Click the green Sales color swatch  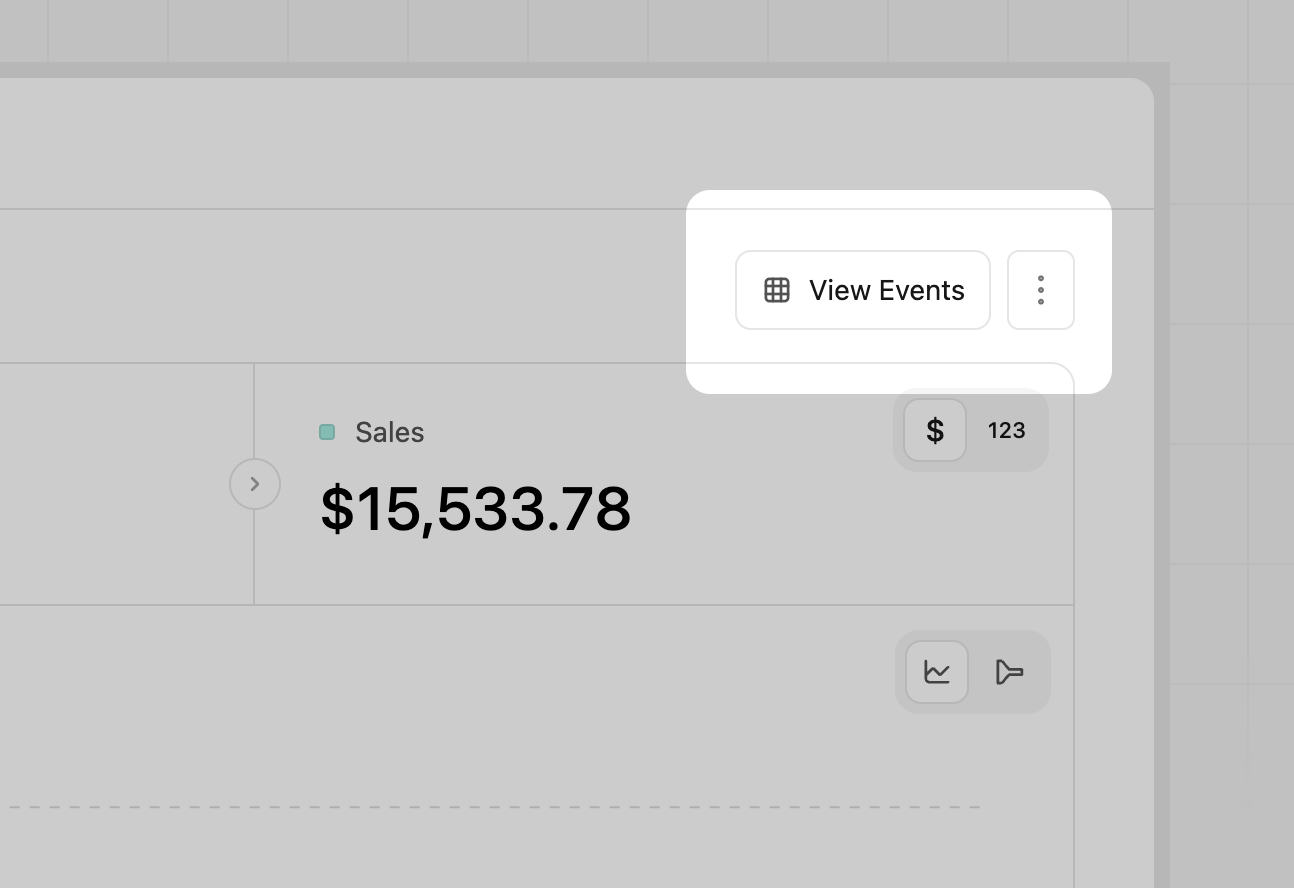click(x=327, y=432)
